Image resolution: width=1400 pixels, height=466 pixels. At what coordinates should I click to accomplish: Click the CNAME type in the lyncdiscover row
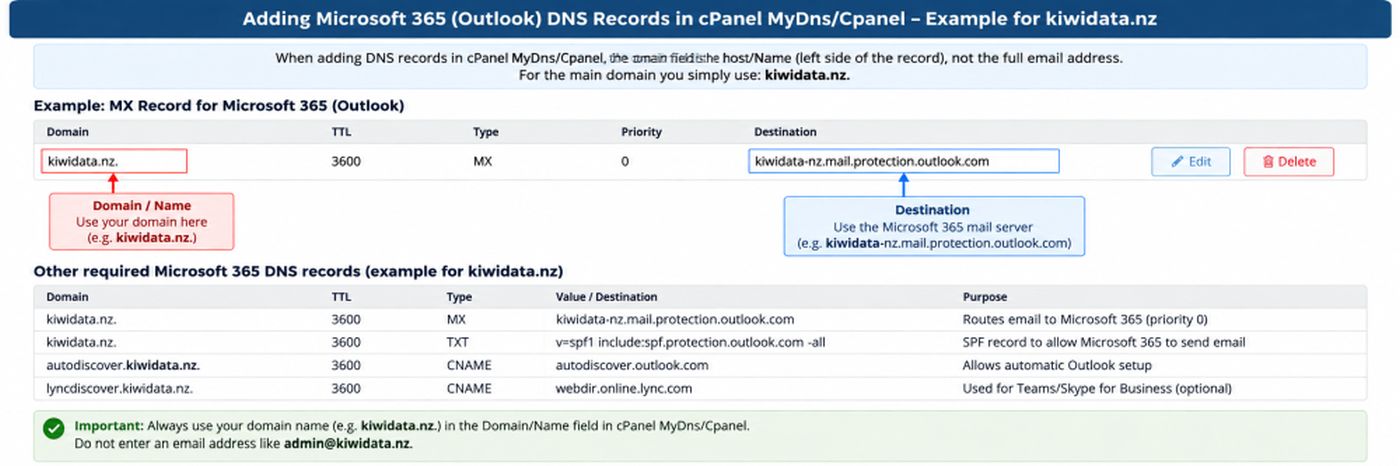pos(469,388)
